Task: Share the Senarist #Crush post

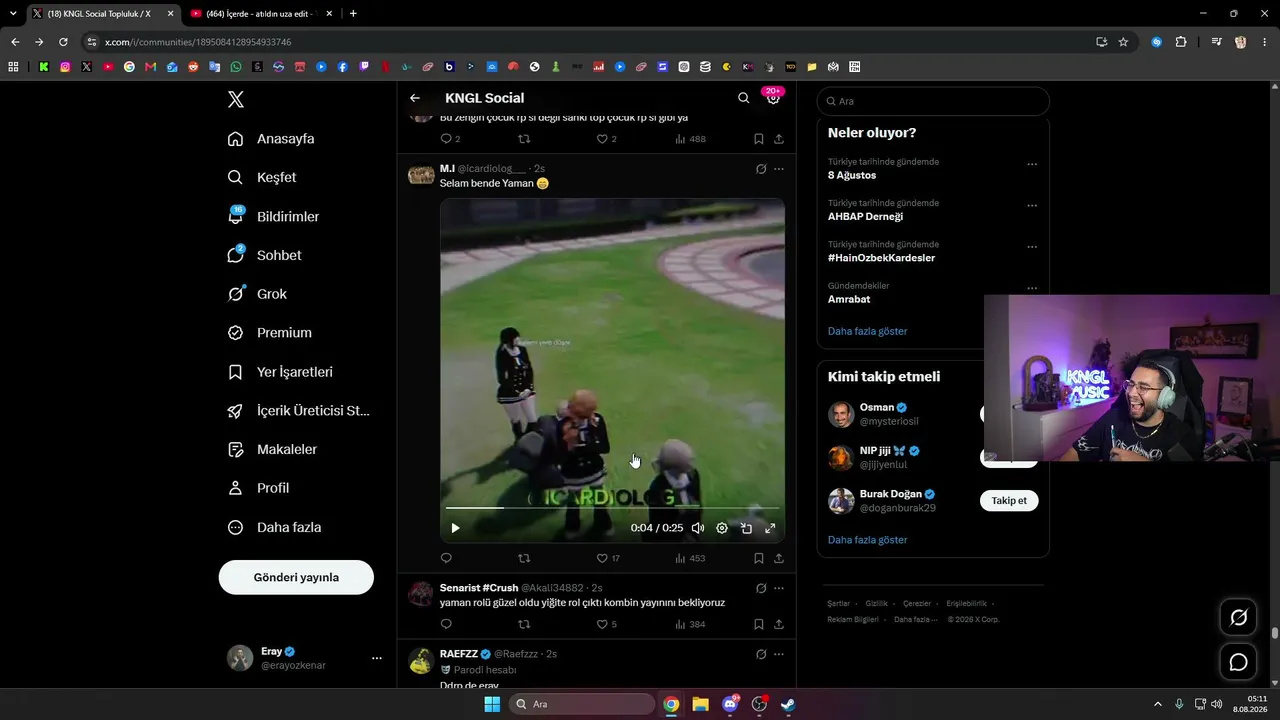Action: click(x=779, y=624)
